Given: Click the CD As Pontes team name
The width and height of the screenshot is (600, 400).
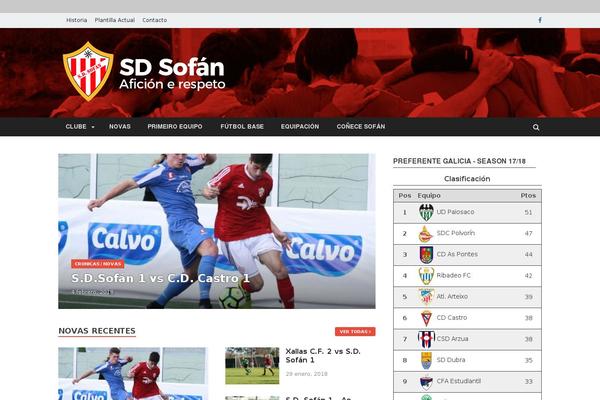Looking at the screenshot, I should tap(457, 254).
